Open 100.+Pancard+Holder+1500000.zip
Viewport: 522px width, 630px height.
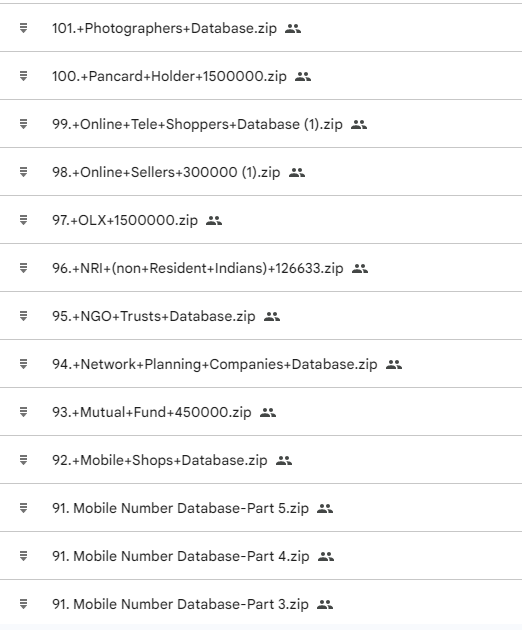pyautogui.click(x=169, y=76)
